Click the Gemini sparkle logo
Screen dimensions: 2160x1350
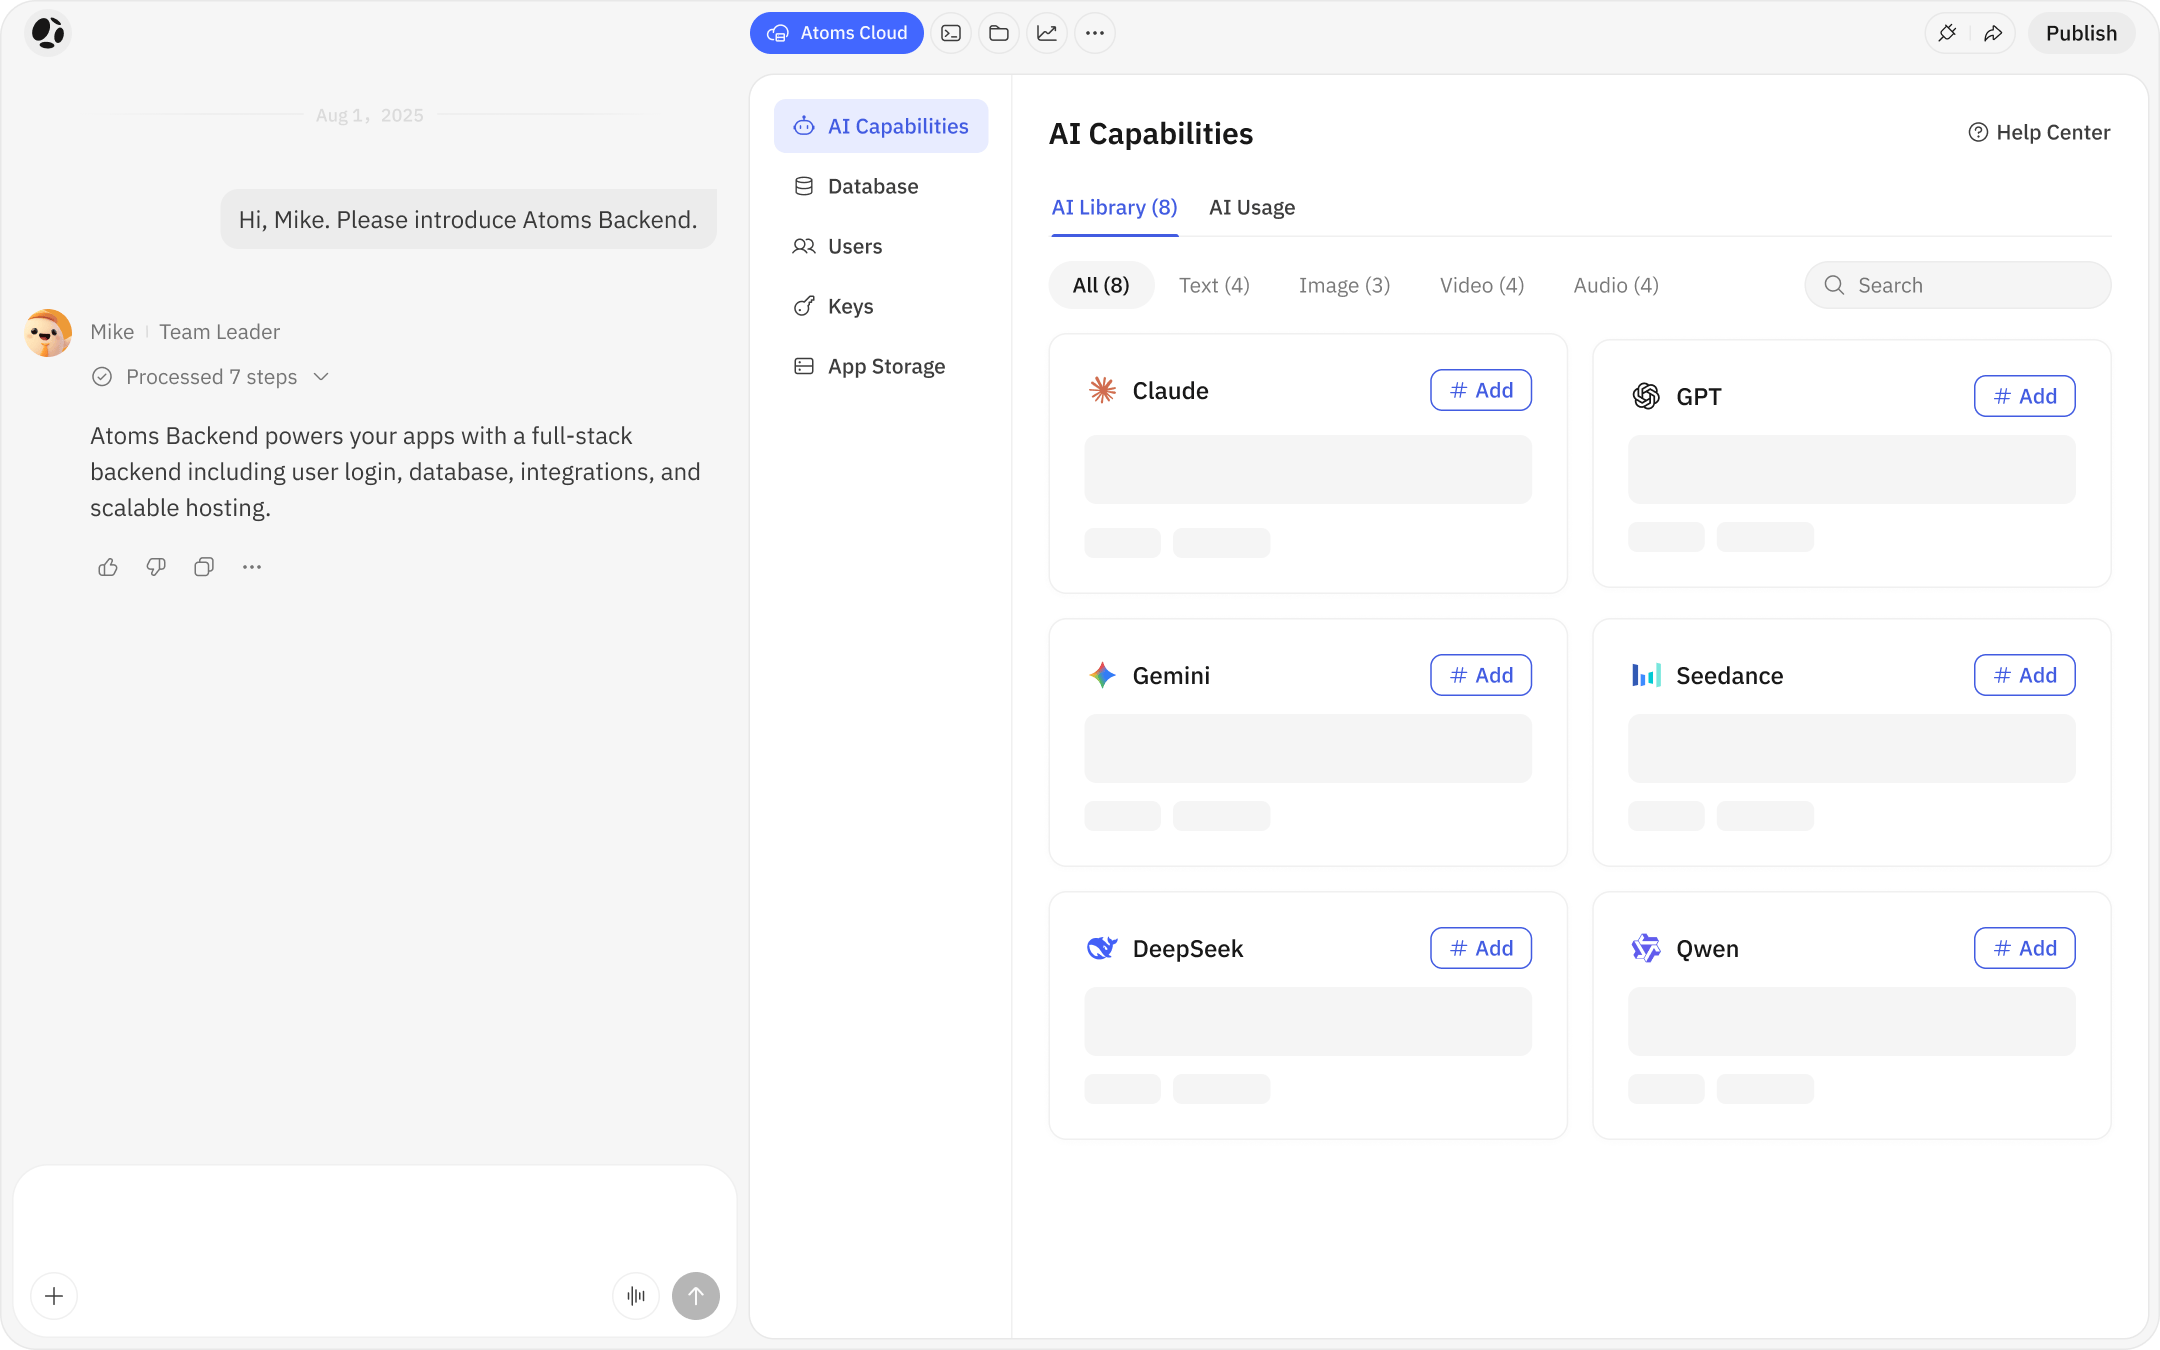1102,675
